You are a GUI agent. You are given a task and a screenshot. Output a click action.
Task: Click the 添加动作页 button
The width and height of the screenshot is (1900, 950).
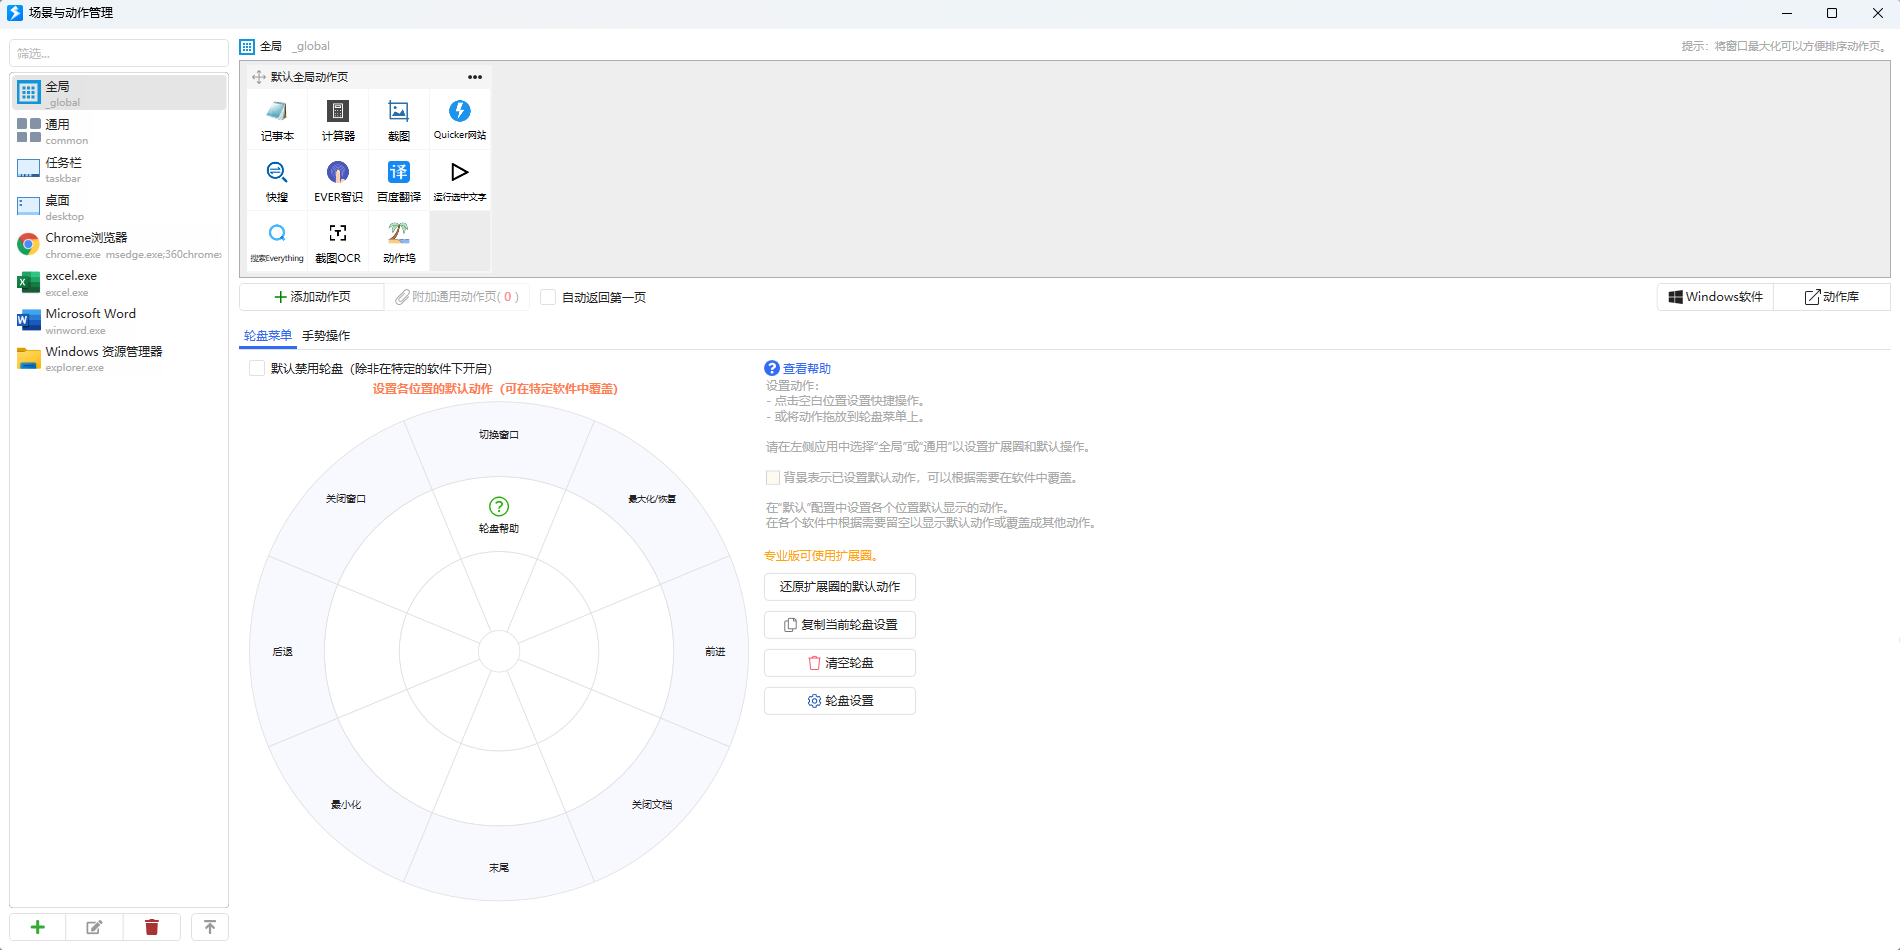coord(312,297)
